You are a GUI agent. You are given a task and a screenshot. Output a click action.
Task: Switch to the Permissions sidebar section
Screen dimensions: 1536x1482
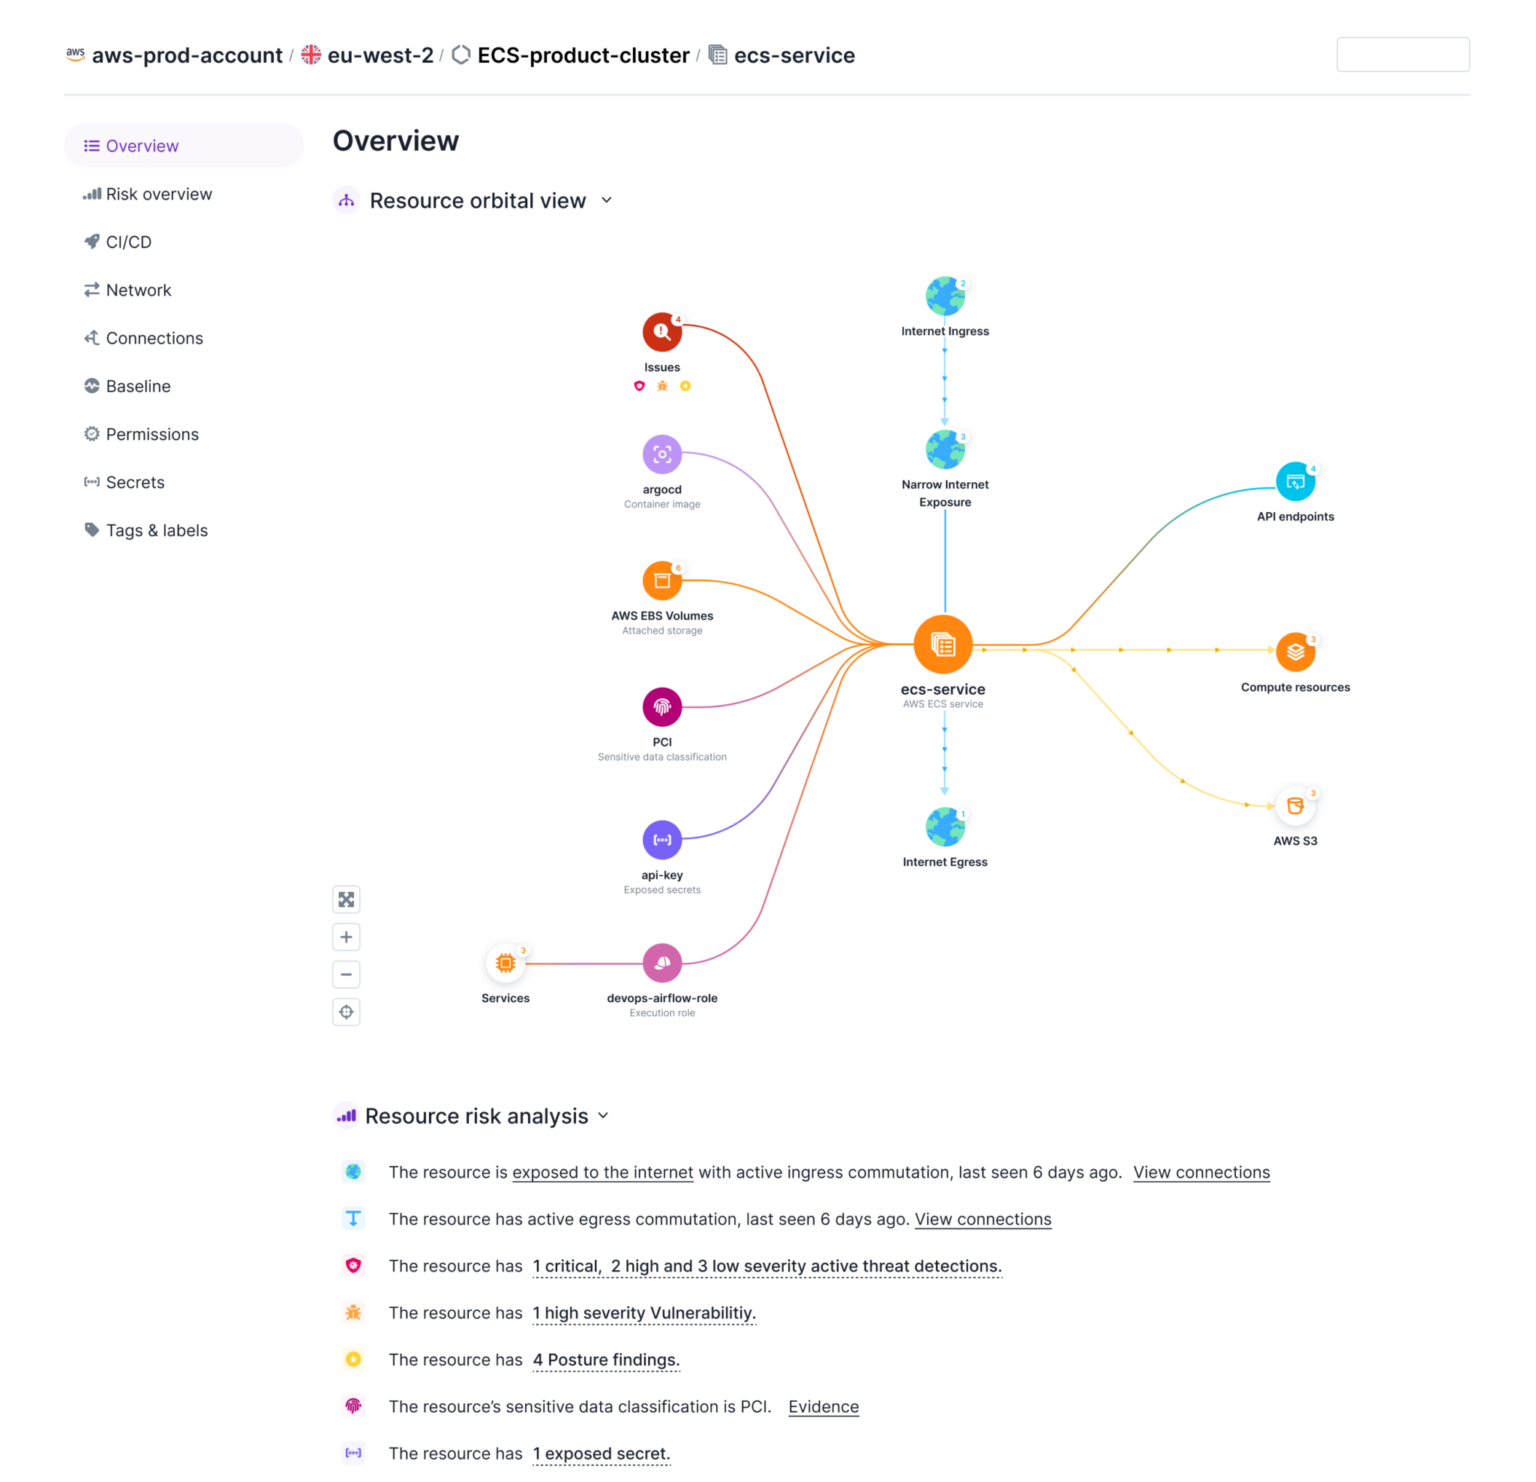(152, 434)
